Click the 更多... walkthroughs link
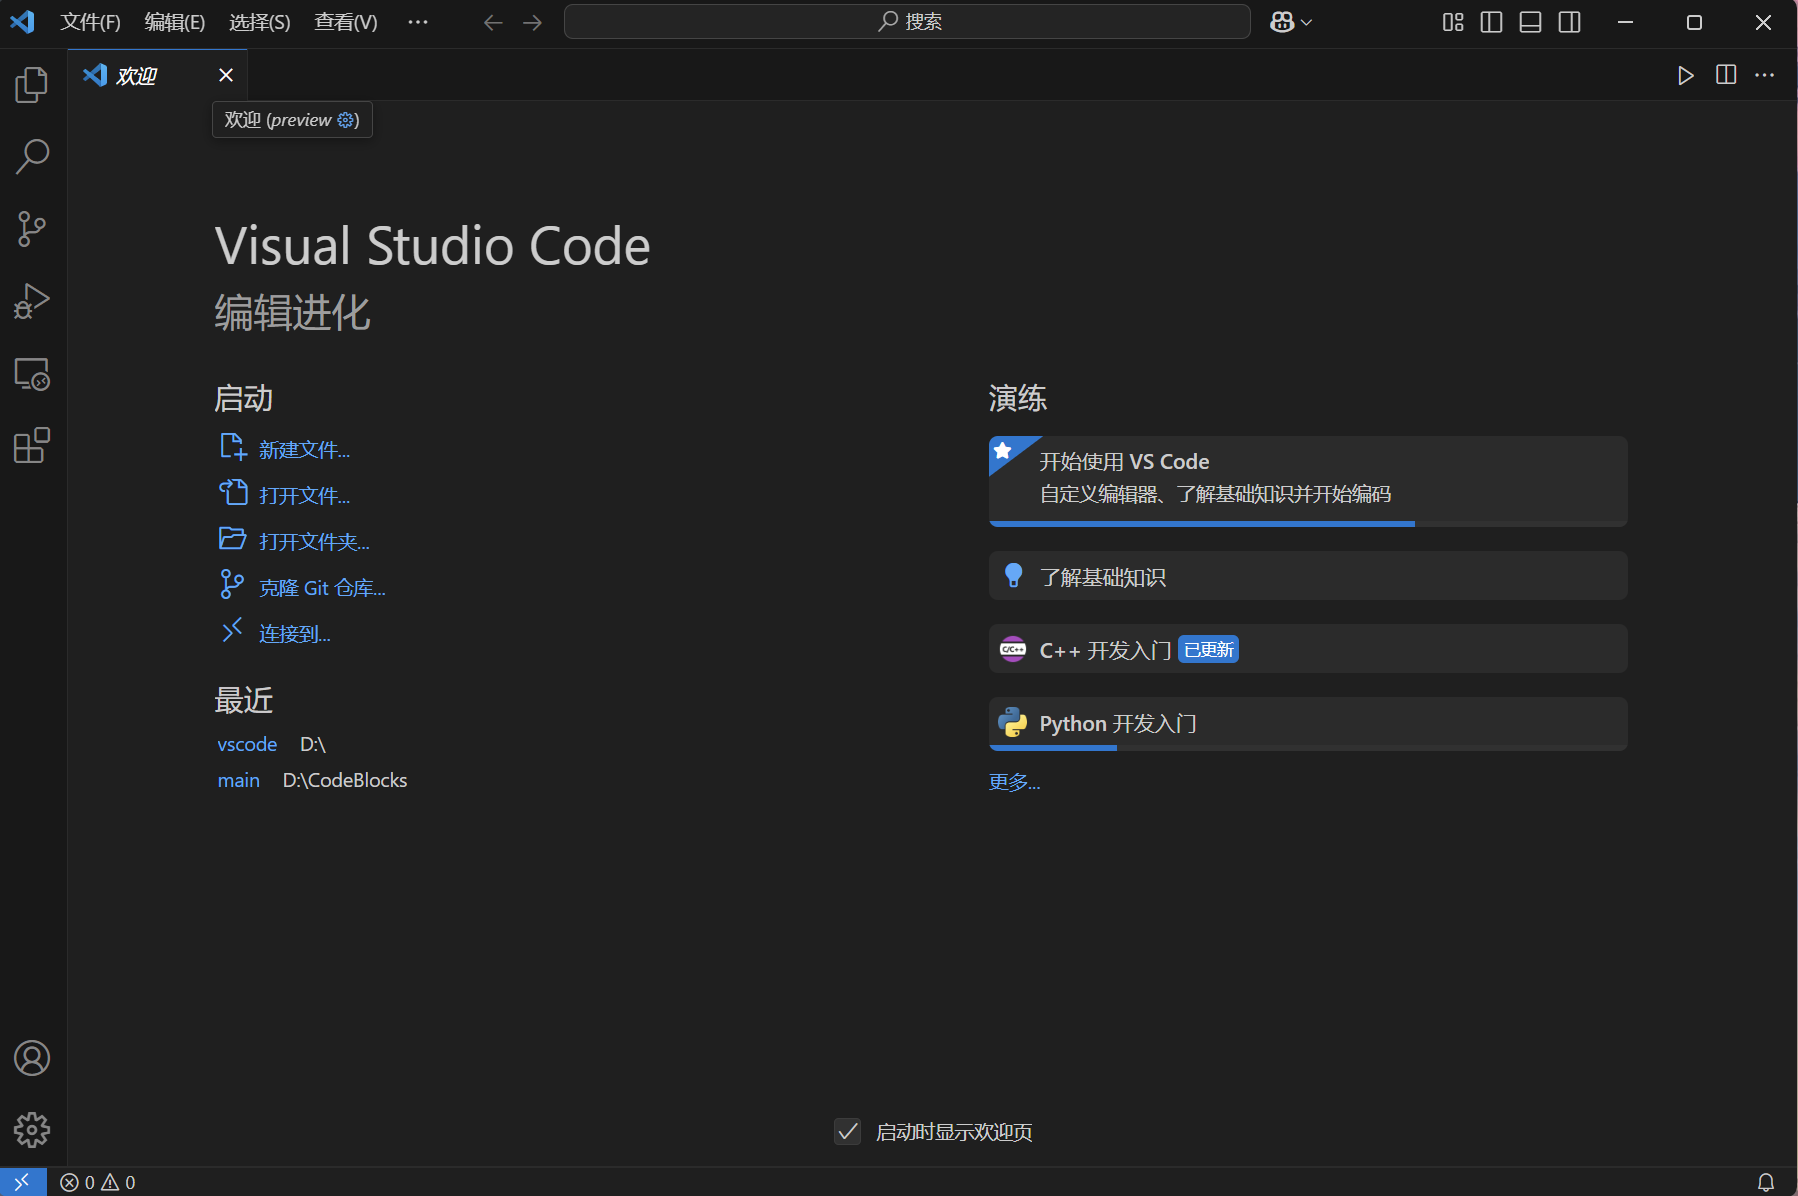This screenshot has width=1798, height=1196. coord(1014,782)
